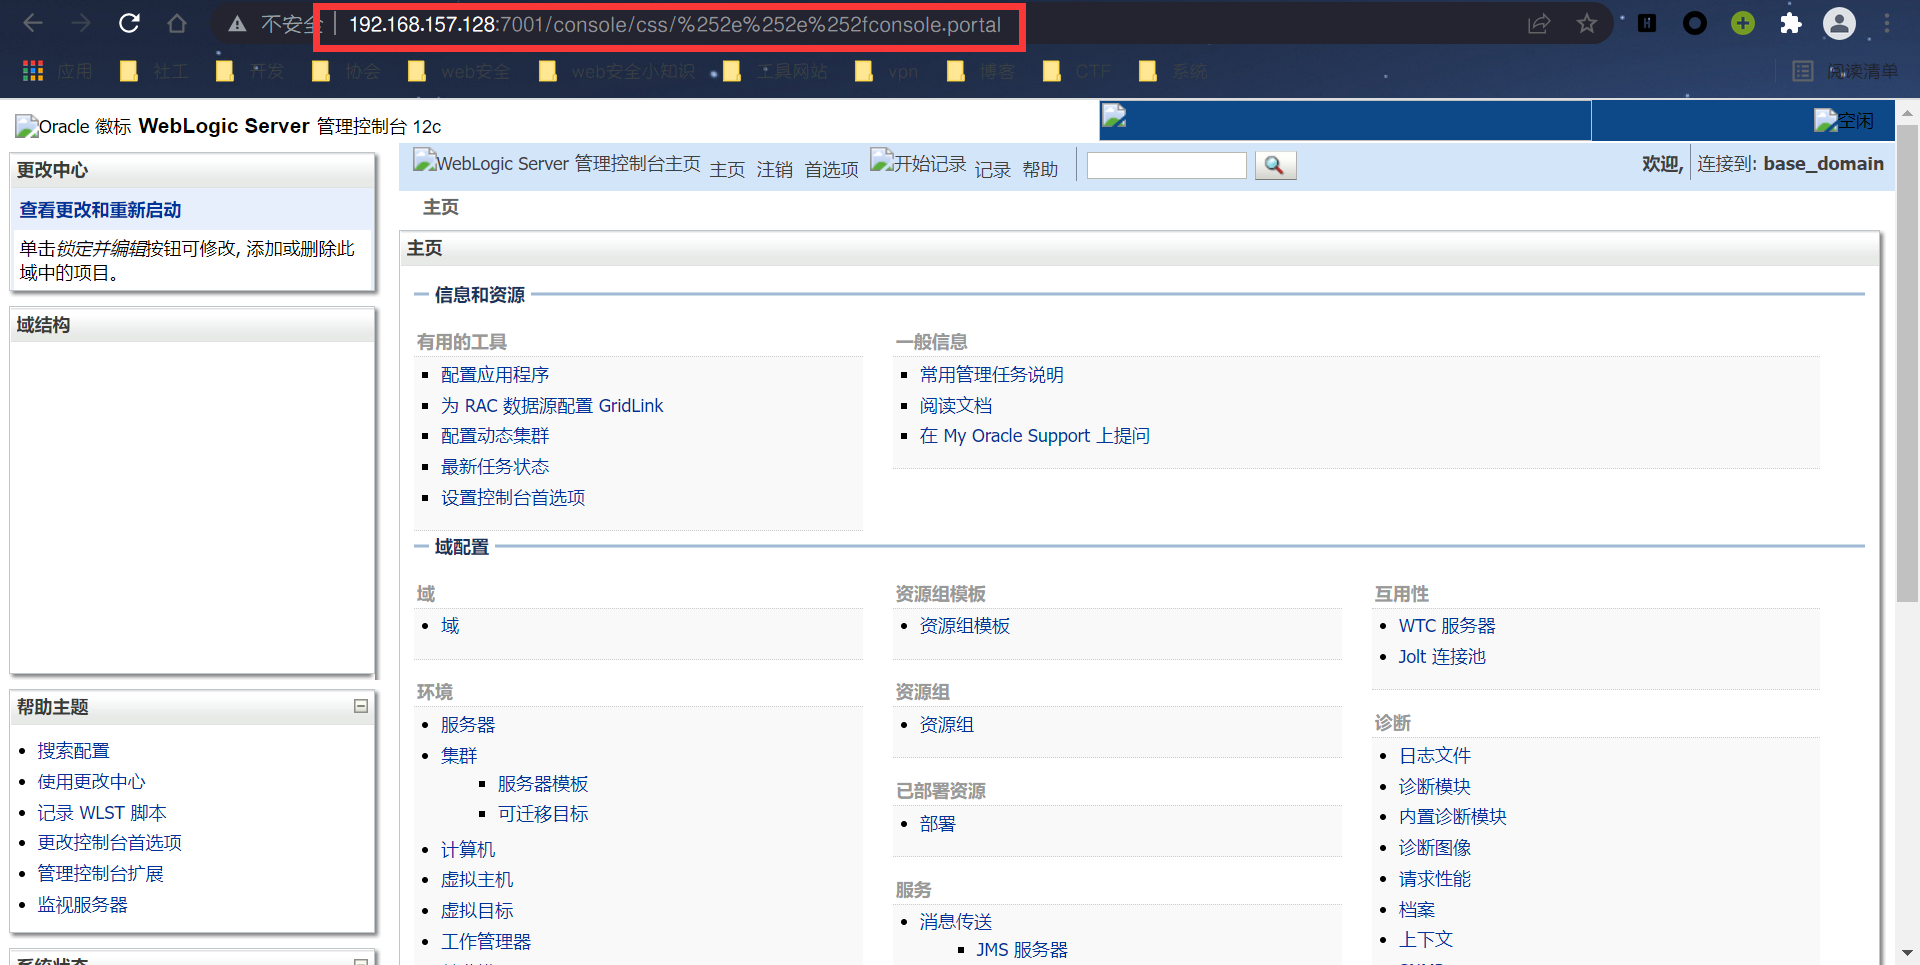
Task: Open 为 RAC 数据源配置 GridLink
Action: click(x=552, y=406)
